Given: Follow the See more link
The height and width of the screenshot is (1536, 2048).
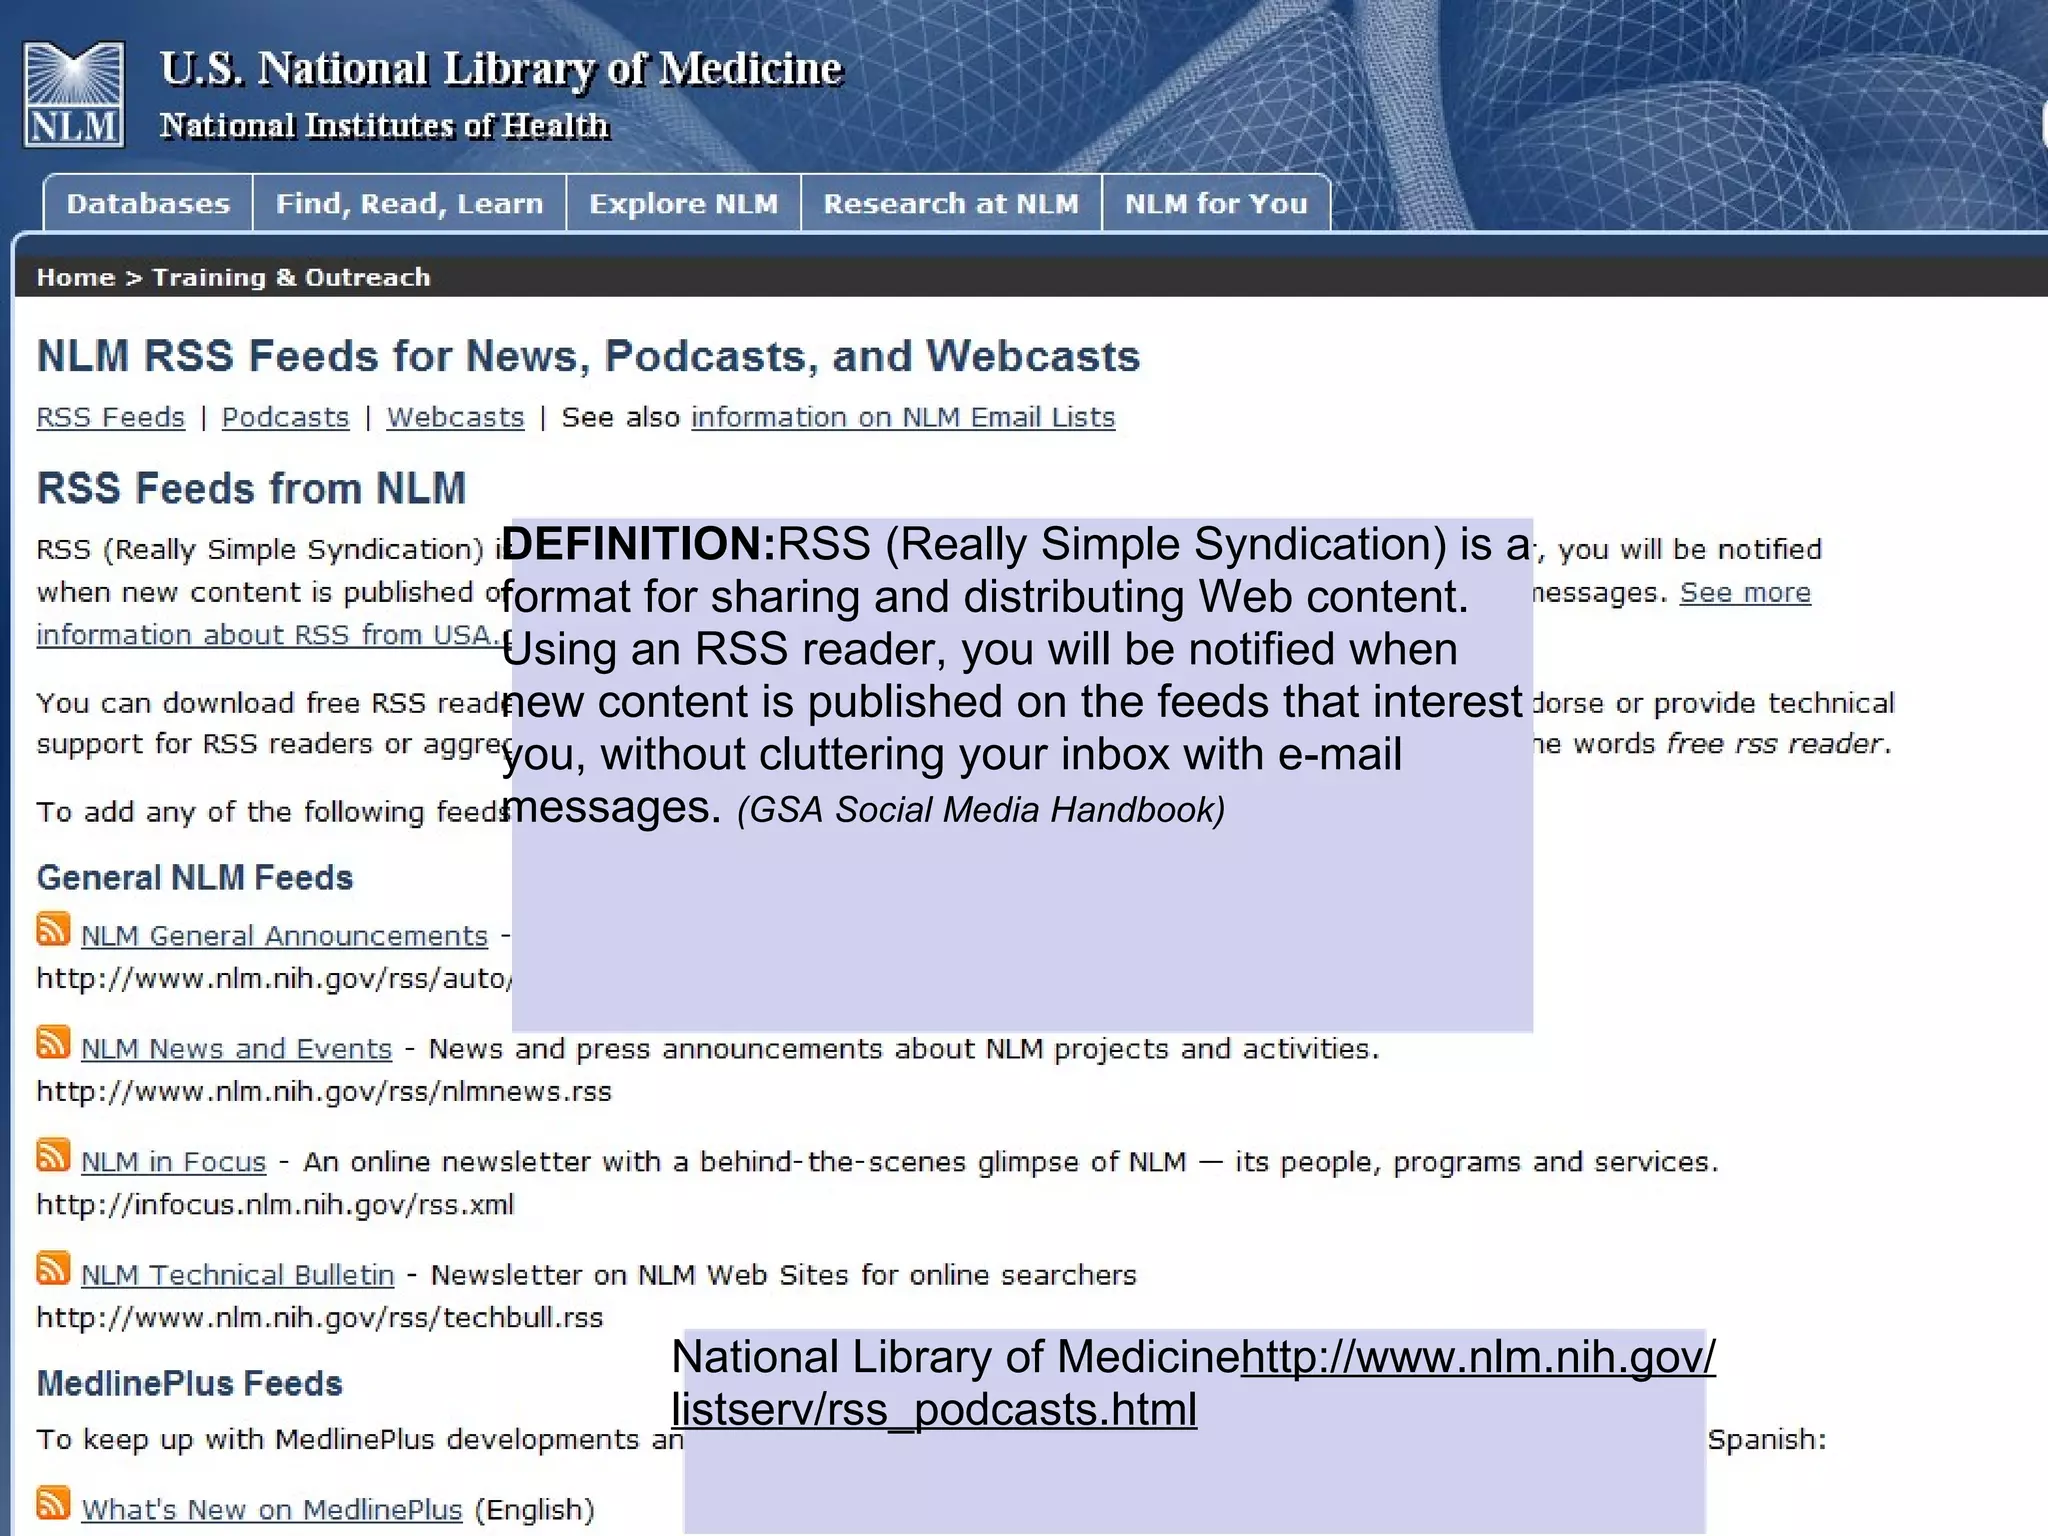Looking at the screenshot, I should pos(1745,592).
